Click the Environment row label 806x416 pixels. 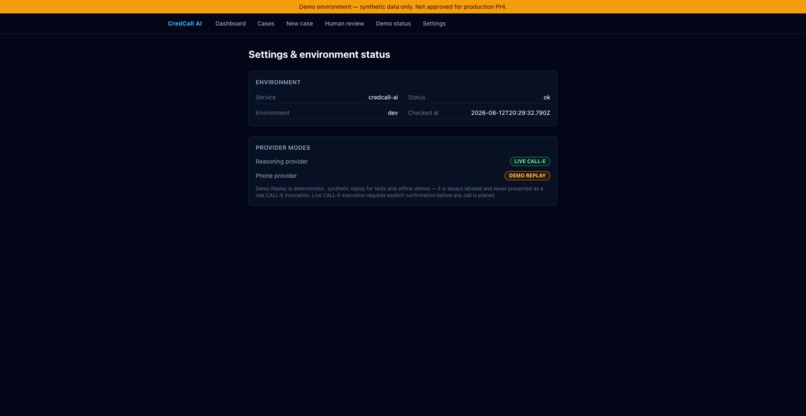[x=272, y=113]
